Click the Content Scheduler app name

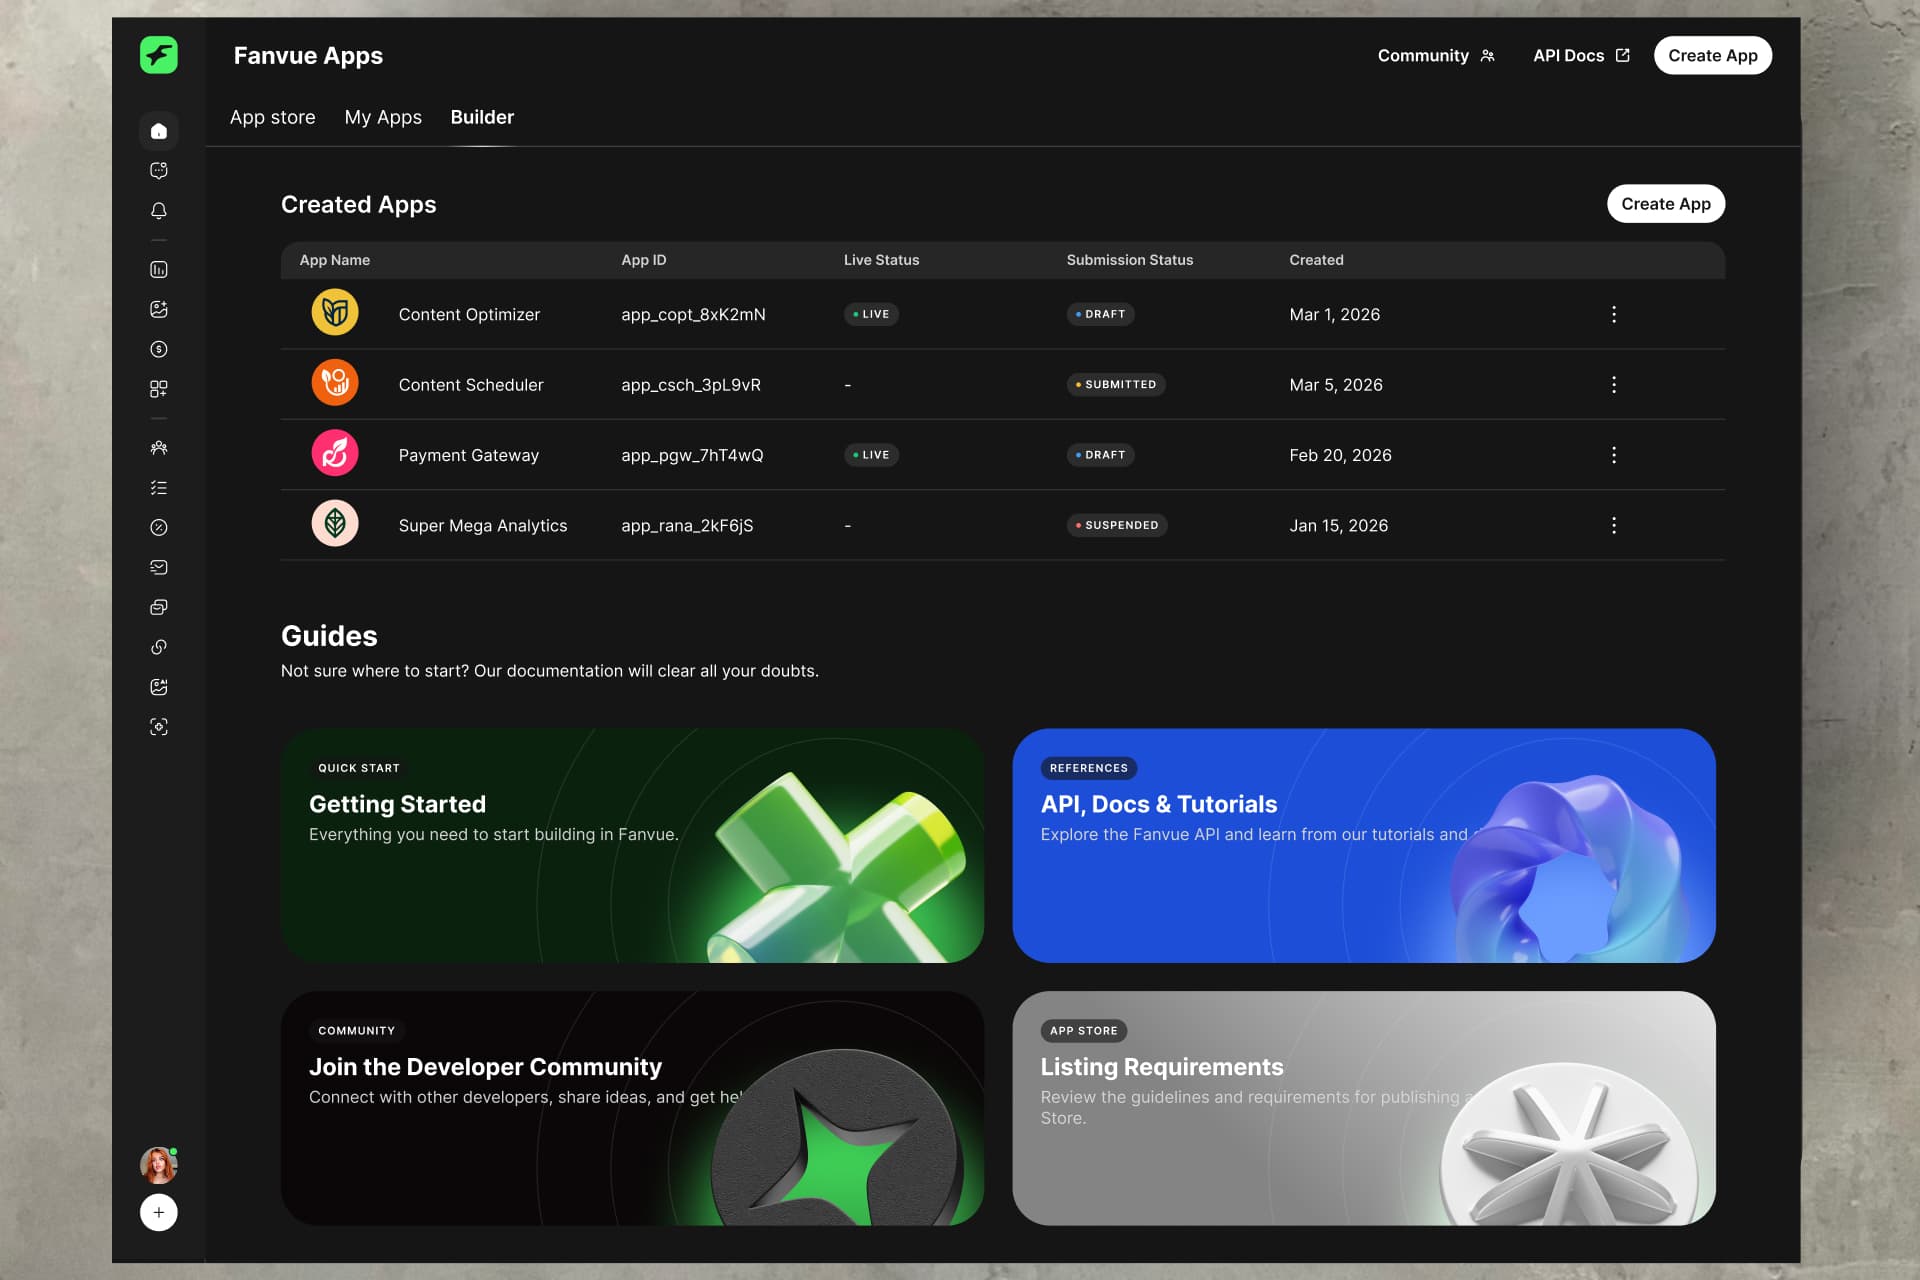point(471,385)
